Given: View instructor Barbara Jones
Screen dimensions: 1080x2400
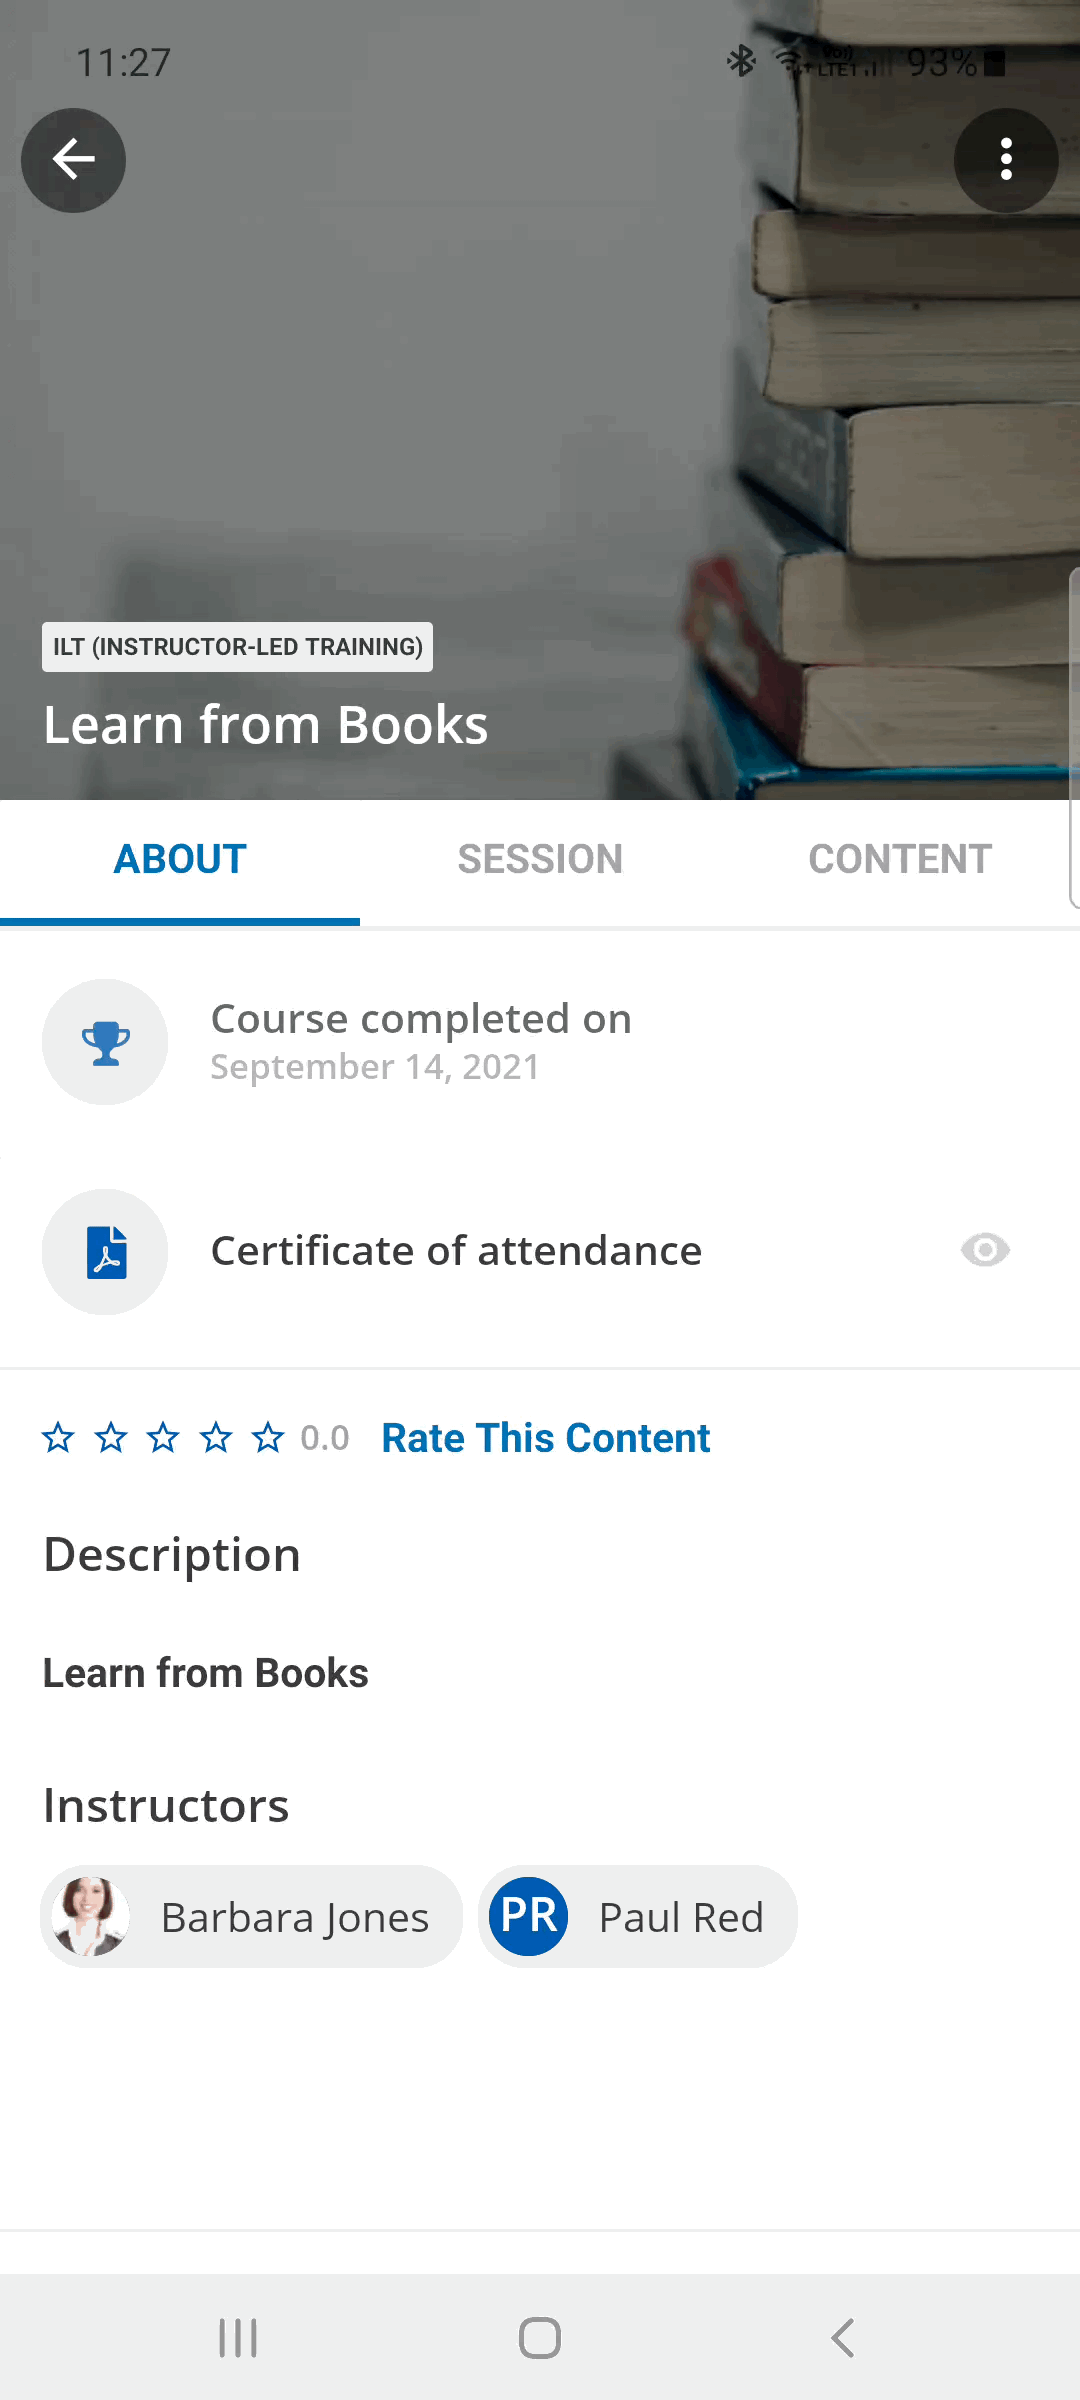Looking at the screenshot, I should 250,1916.
